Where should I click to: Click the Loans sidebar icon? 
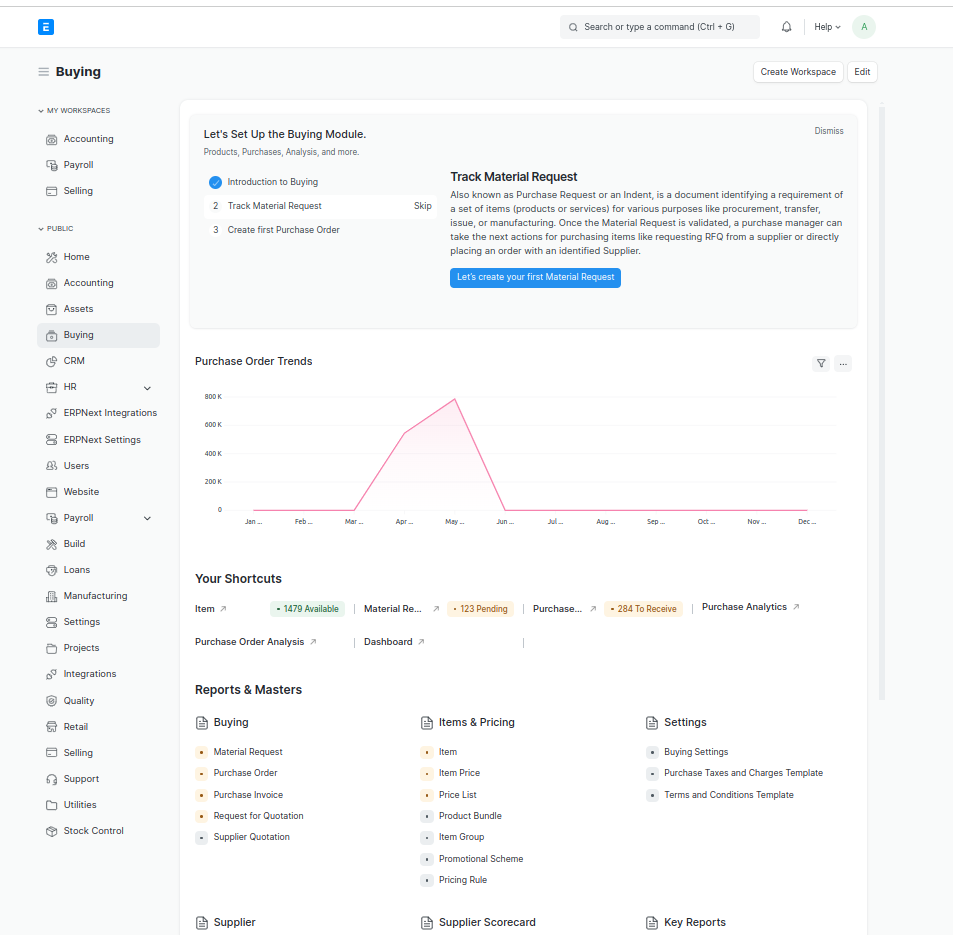[x=52, y=570]
